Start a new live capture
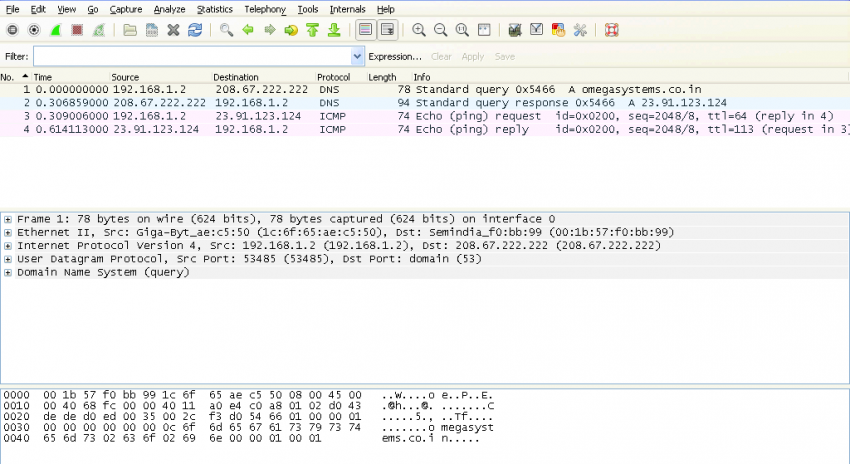This screenshot has width=850, height=464. [x=55, y=30]
